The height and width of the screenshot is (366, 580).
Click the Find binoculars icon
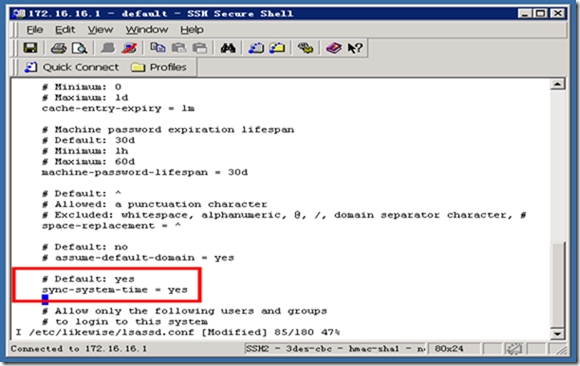(228, 48)
